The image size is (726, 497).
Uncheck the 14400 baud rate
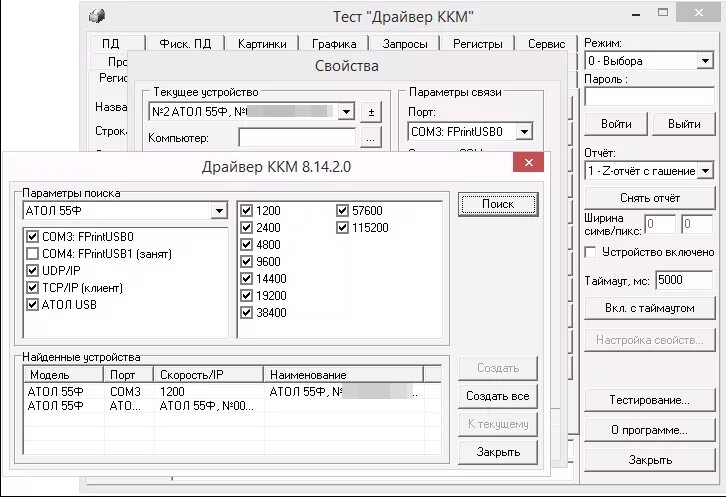(x=246, y=278)
